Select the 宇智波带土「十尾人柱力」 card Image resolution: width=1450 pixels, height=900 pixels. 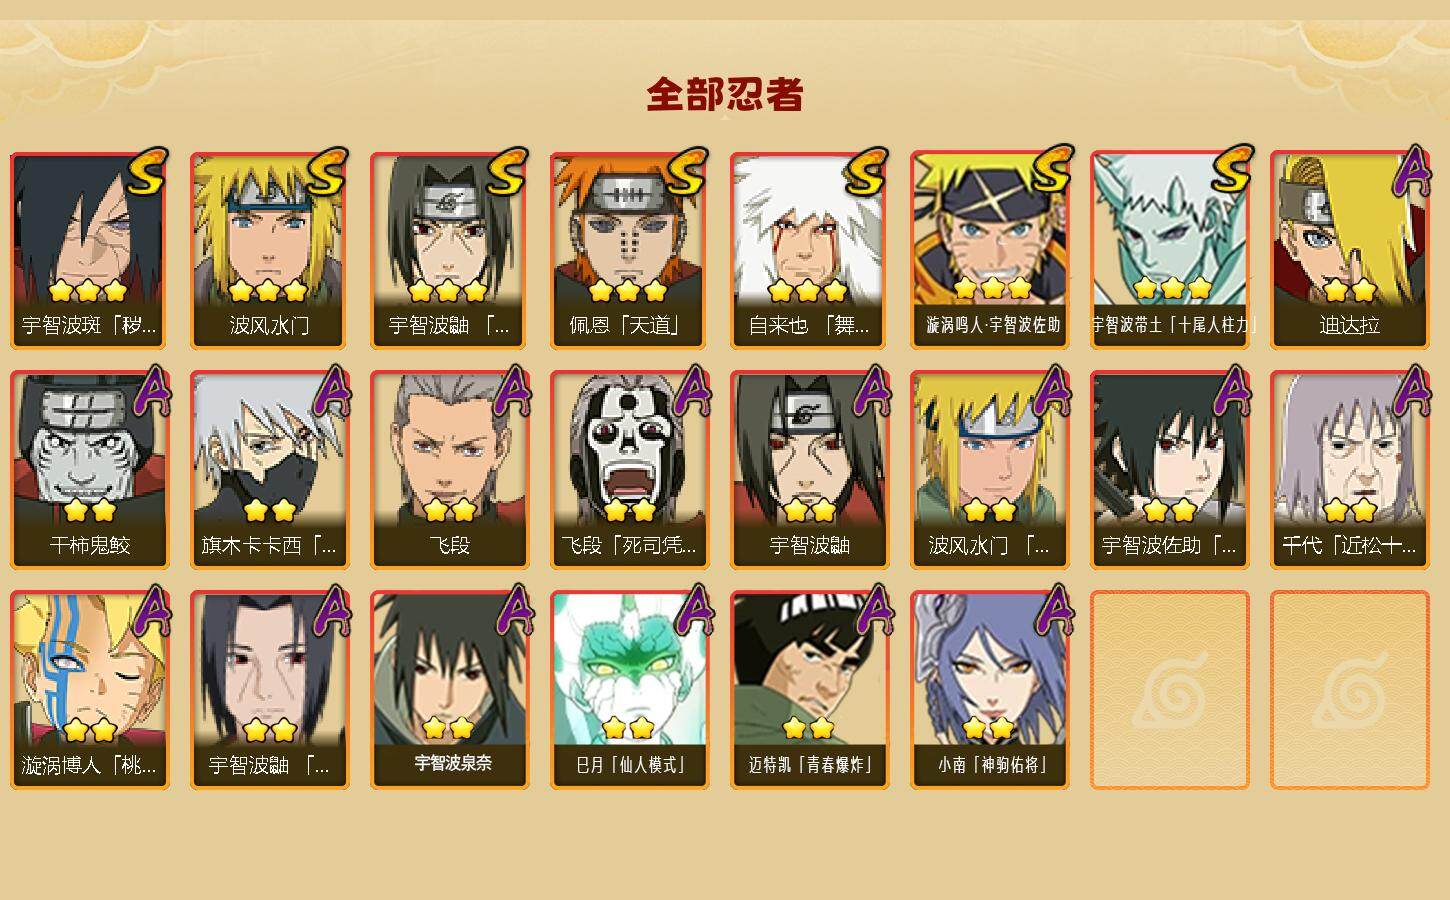[x=1169, y=250]
